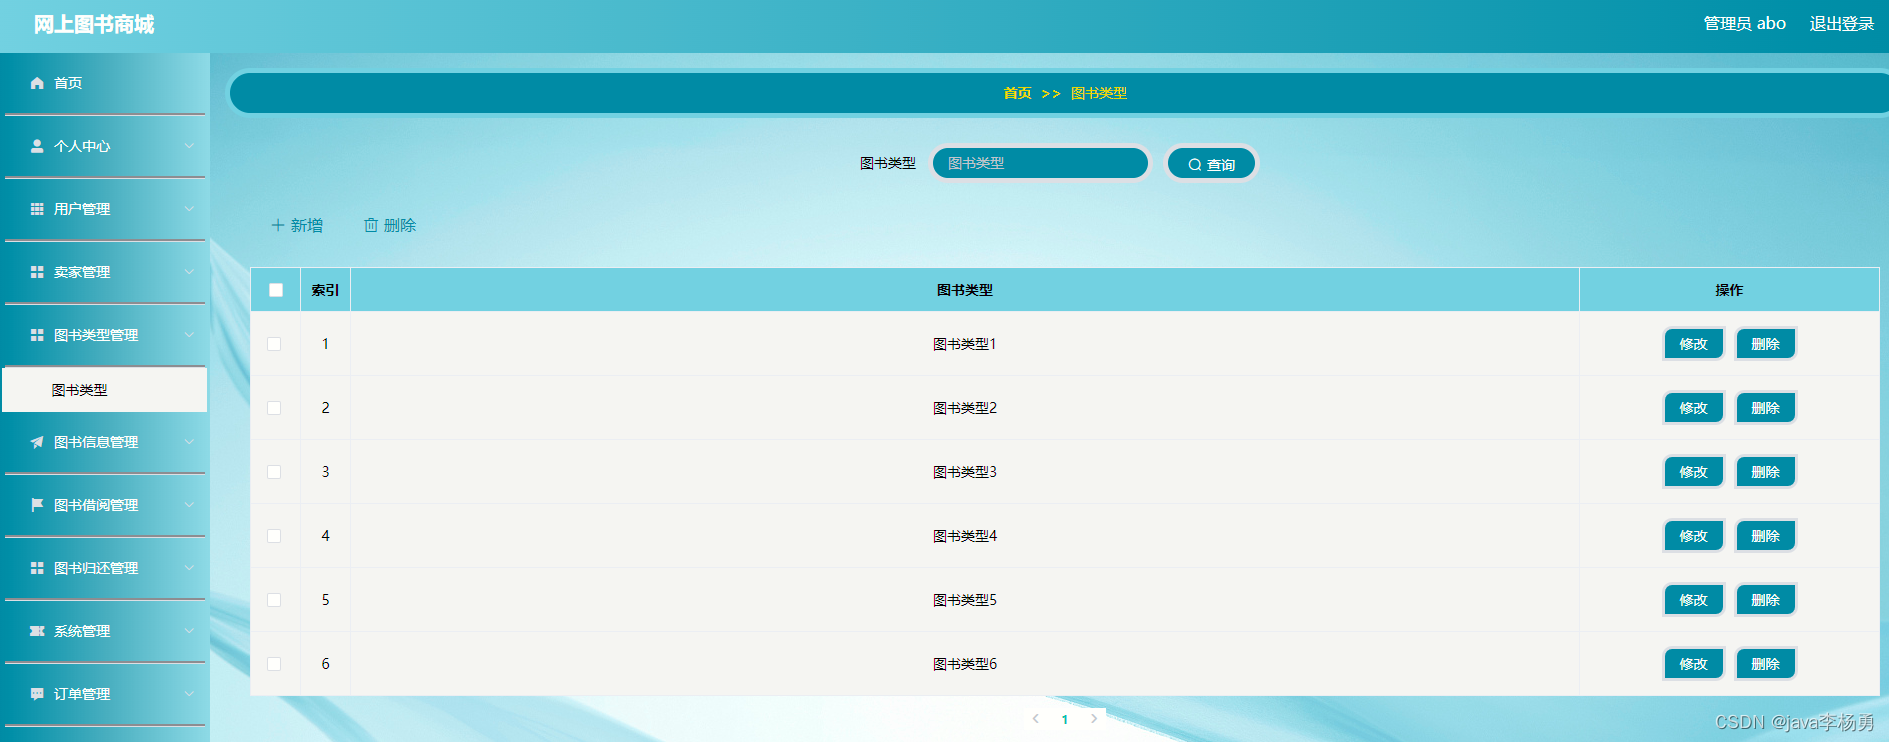Click the 管理员 abo user label

coord(1745,24)
